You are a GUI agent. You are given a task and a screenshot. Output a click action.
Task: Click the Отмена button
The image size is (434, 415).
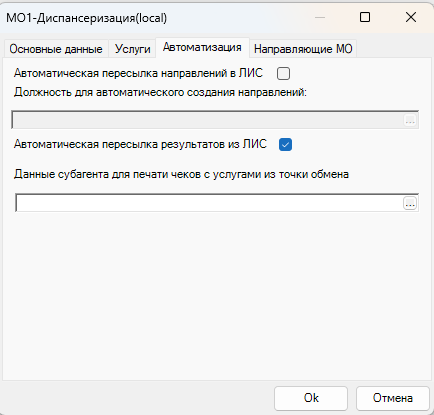click(x=393, y=398)
